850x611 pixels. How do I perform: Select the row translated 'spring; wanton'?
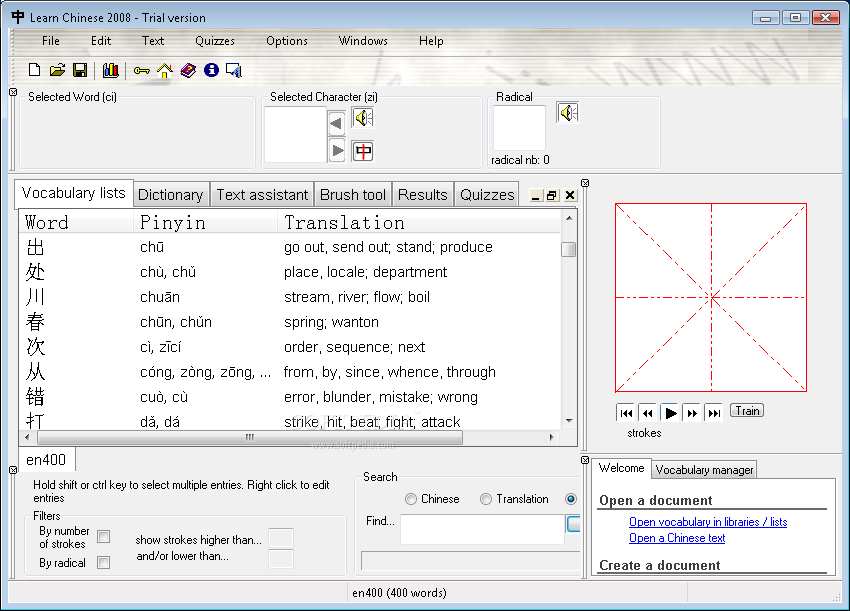[x=290, y=321]
